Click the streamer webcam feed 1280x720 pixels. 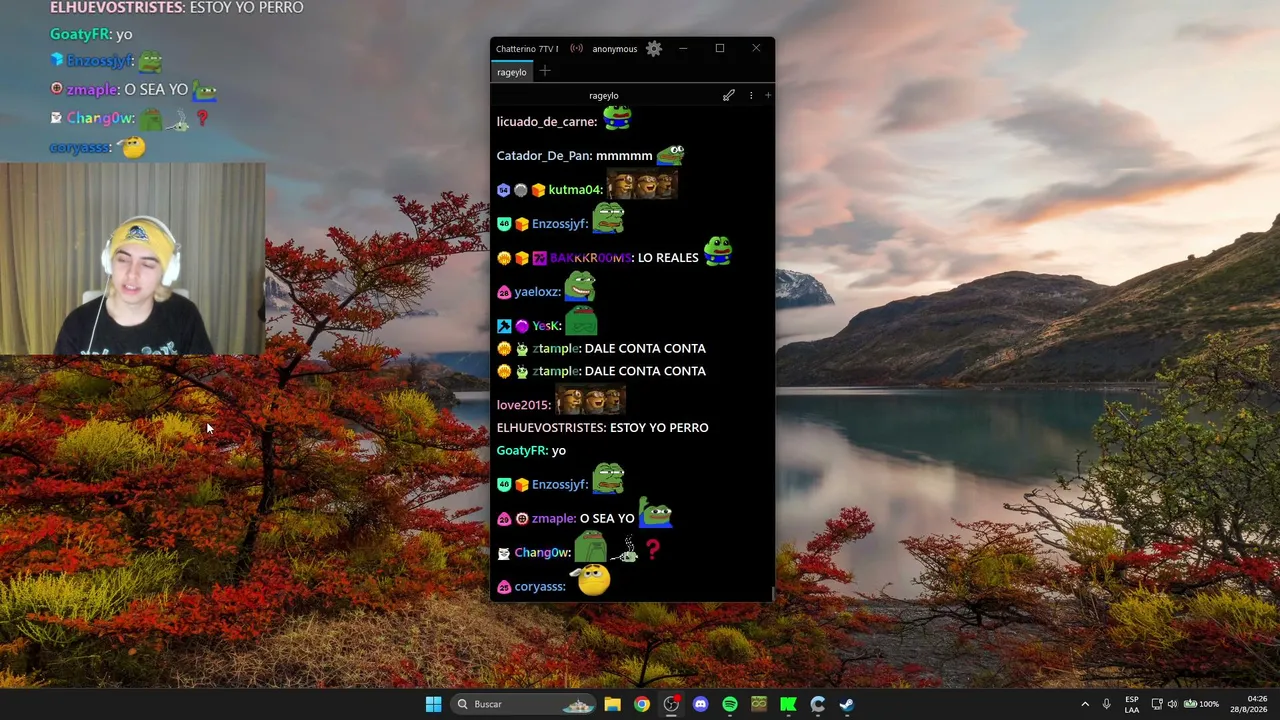[x=132, y=259]
